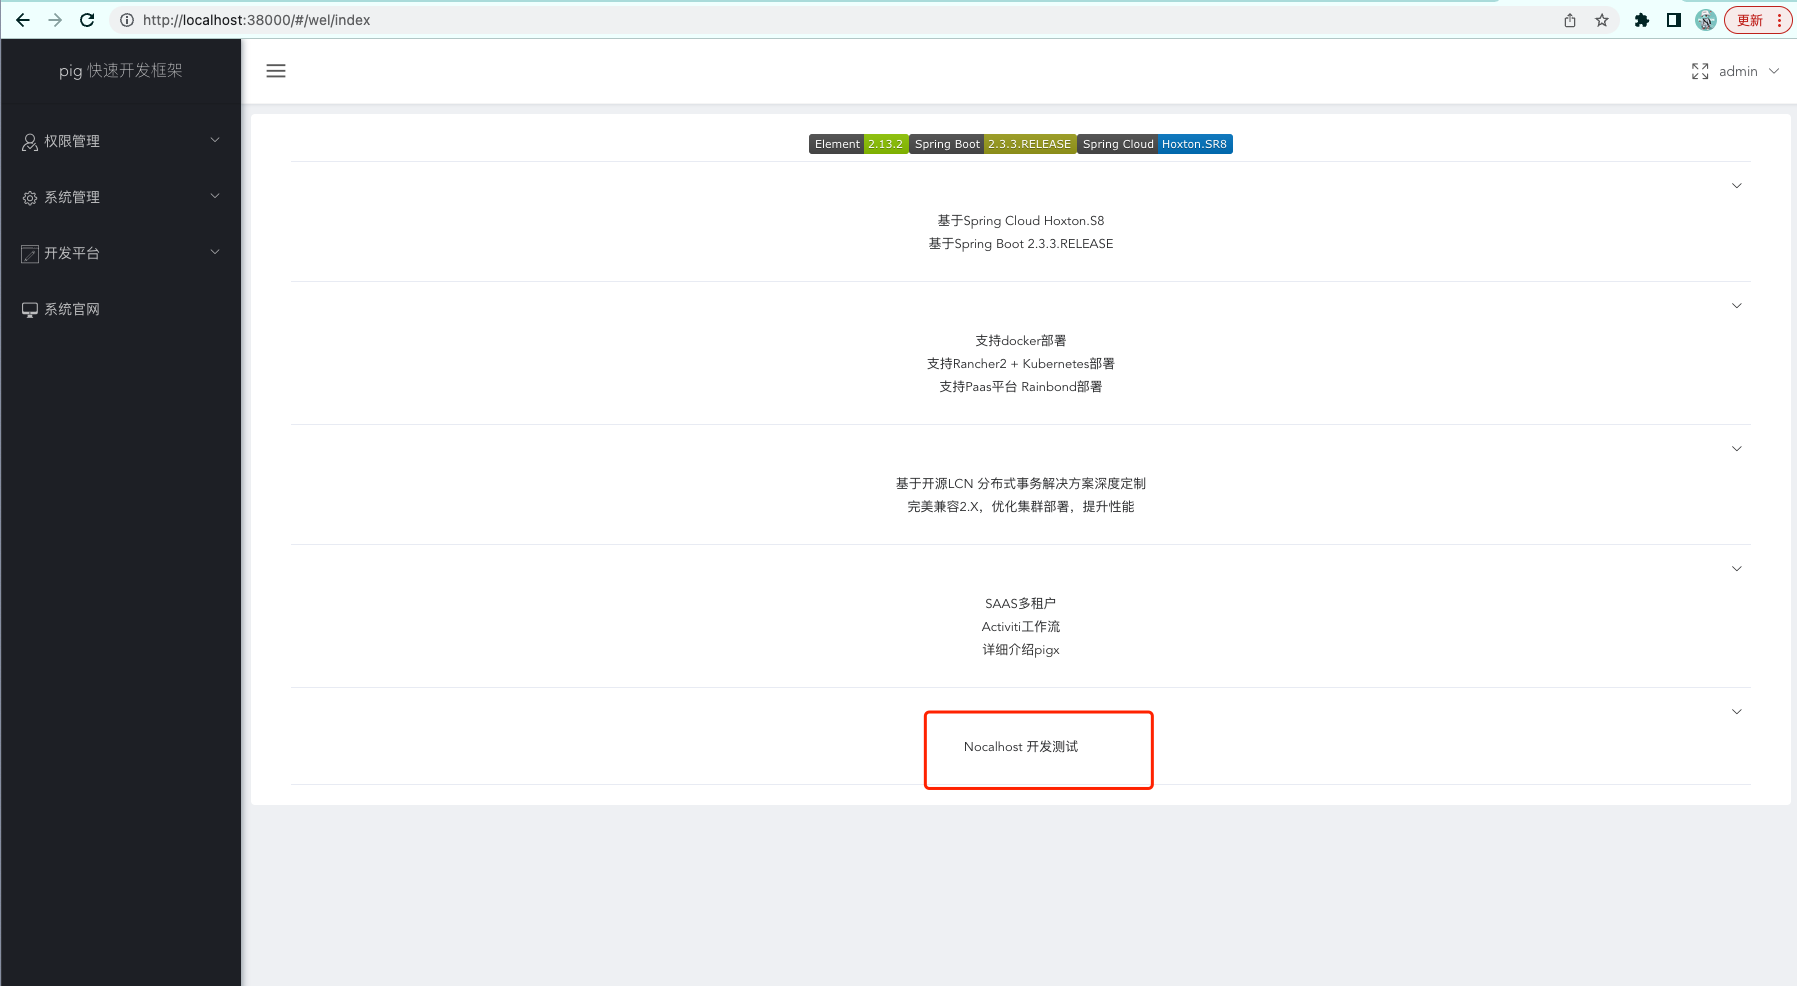Click the text 完美兼容2.X，优化集群部署，提升性能
Viewport: 1797px width, 986px height.
tap(1021, 507)
